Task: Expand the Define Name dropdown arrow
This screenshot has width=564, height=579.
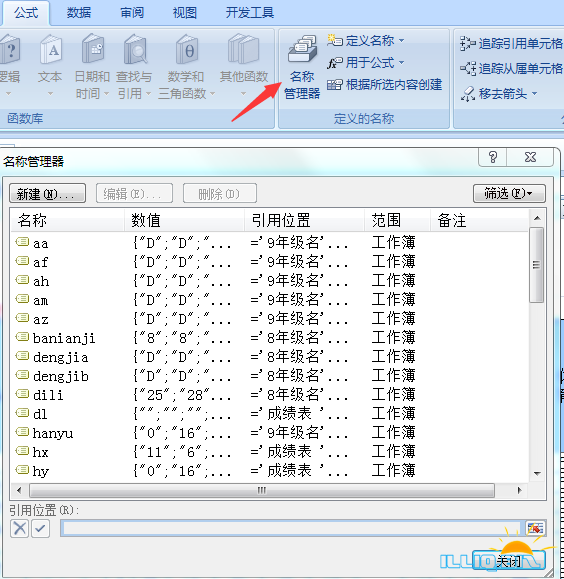Action: pos(401,40)
